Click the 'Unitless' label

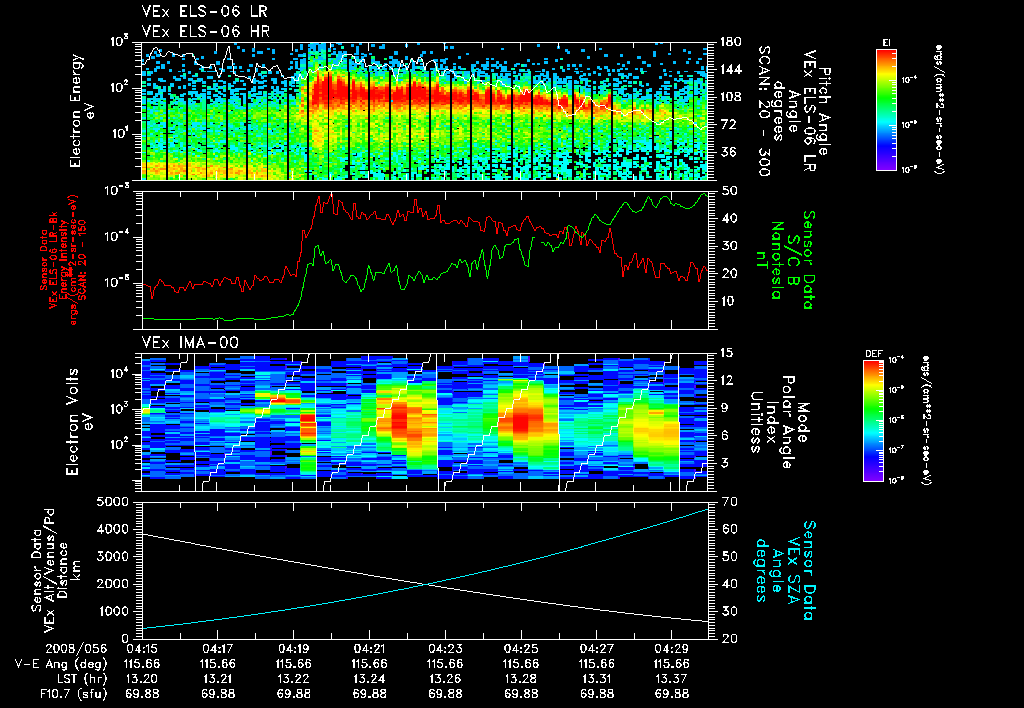tap(756, 422)
